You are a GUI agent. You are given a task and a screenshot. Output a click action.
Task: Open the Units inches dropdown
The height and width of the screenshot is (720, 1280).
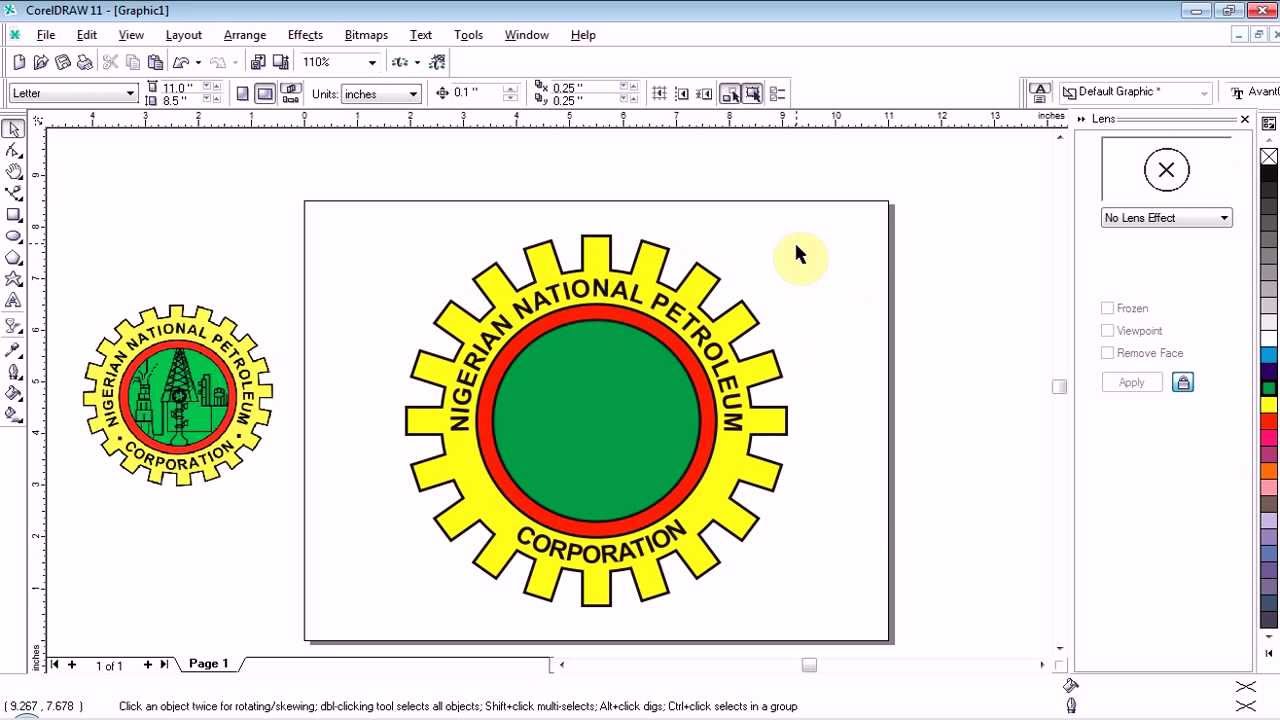tap(413, 94)
